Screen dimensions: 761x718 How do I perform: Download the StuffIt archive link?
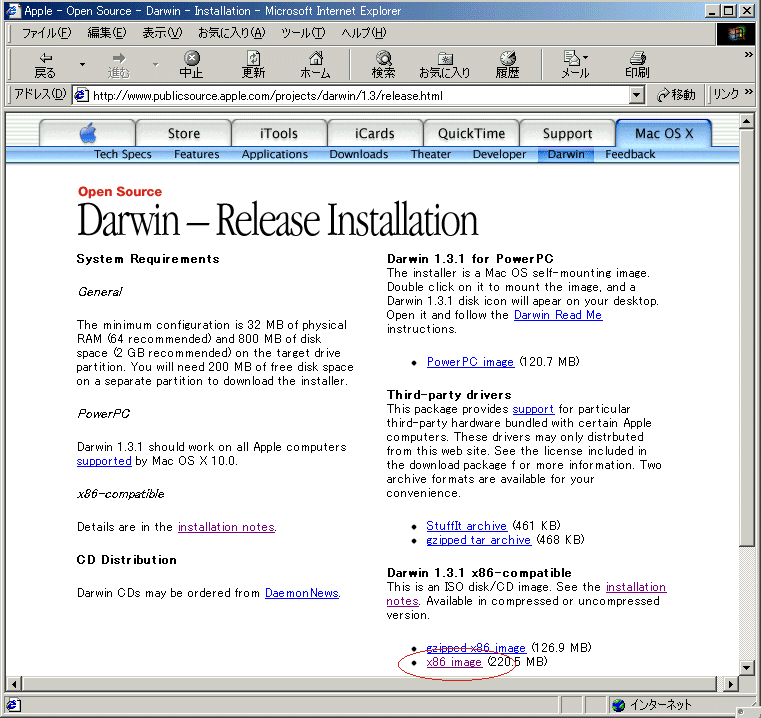(x=466, y=526)
